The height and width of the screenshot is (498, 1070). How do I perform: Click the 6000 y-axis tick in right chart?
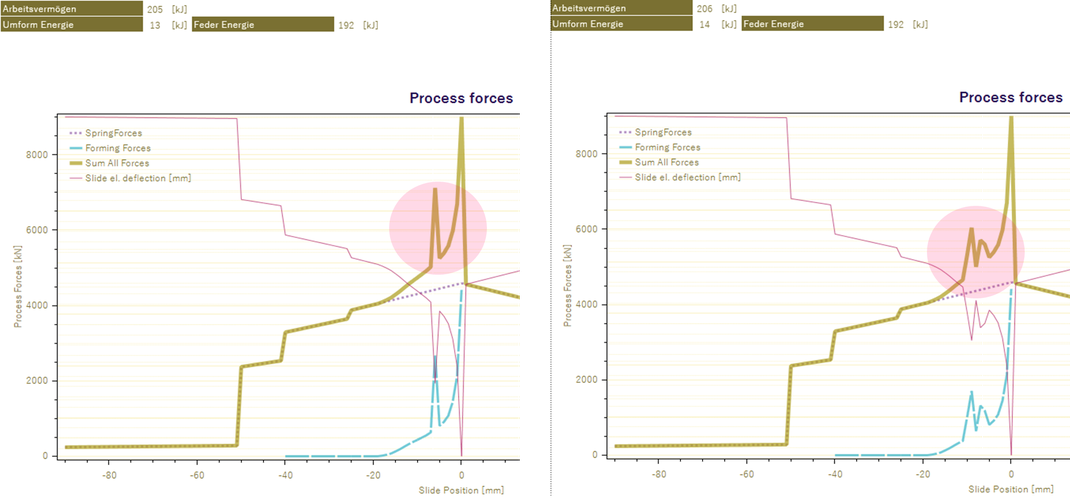(x=585, y=229)
